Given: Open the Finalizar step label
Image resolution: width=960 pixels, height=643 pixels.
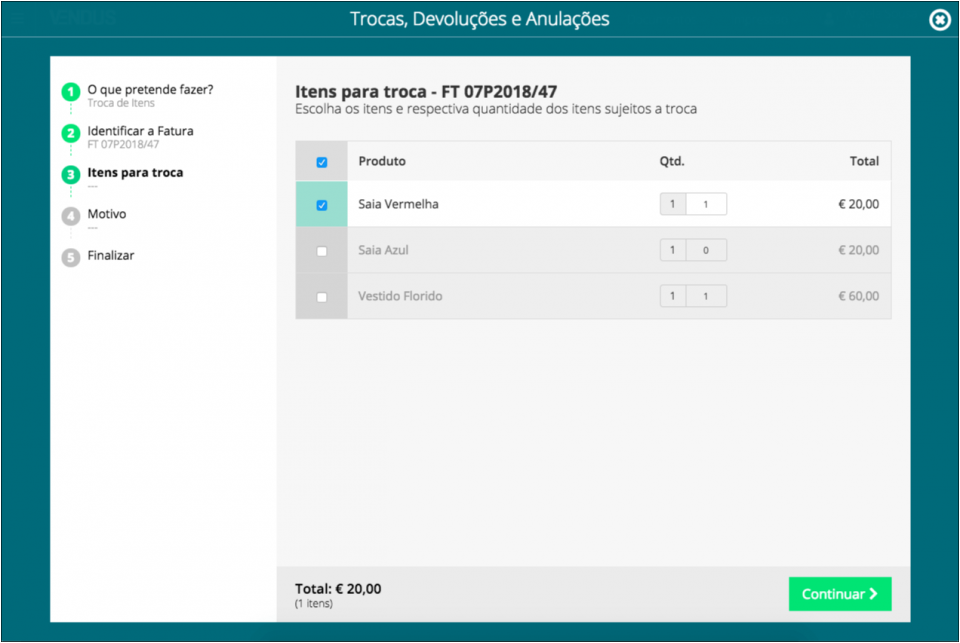Looking at the screenshot, I should pos(111,256).
